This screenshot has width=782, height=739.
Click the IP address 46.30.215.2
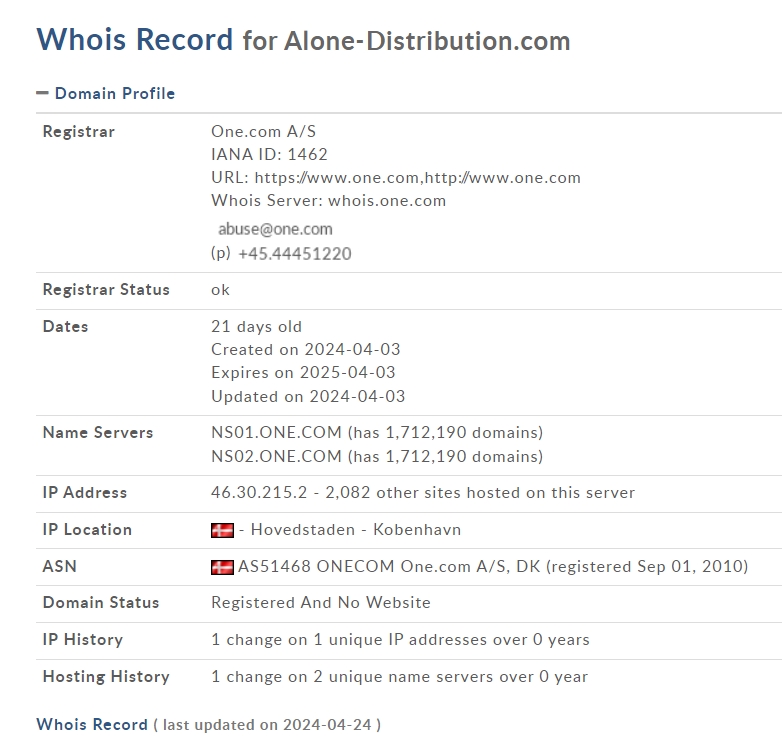click(x=259, y=492)
